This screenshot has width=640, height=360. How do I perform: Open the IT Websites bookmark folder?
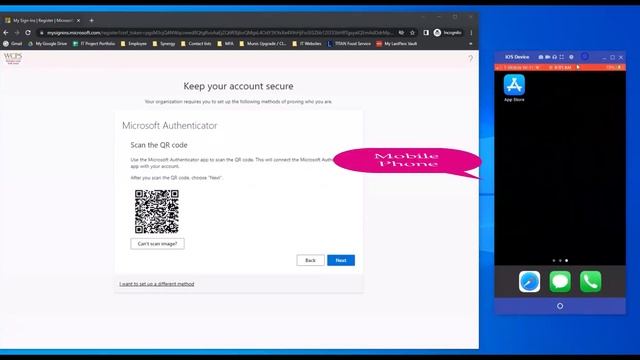coord(307,44)
